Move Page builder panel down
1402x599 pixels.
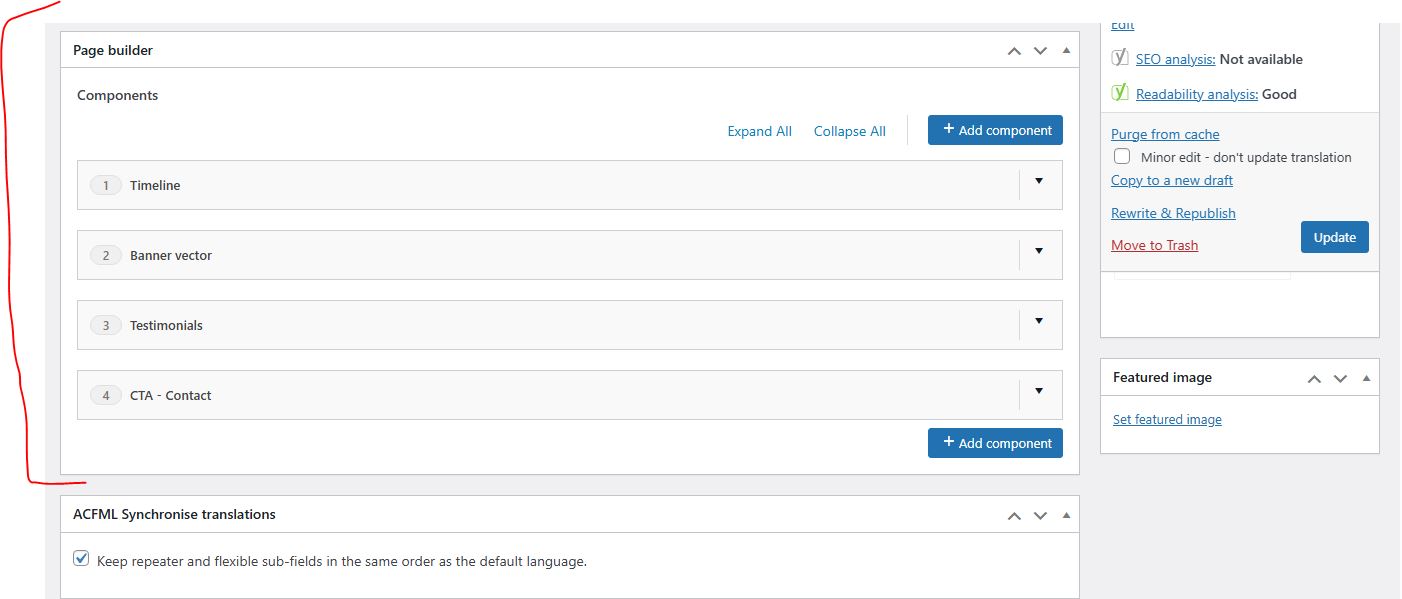1040,51
